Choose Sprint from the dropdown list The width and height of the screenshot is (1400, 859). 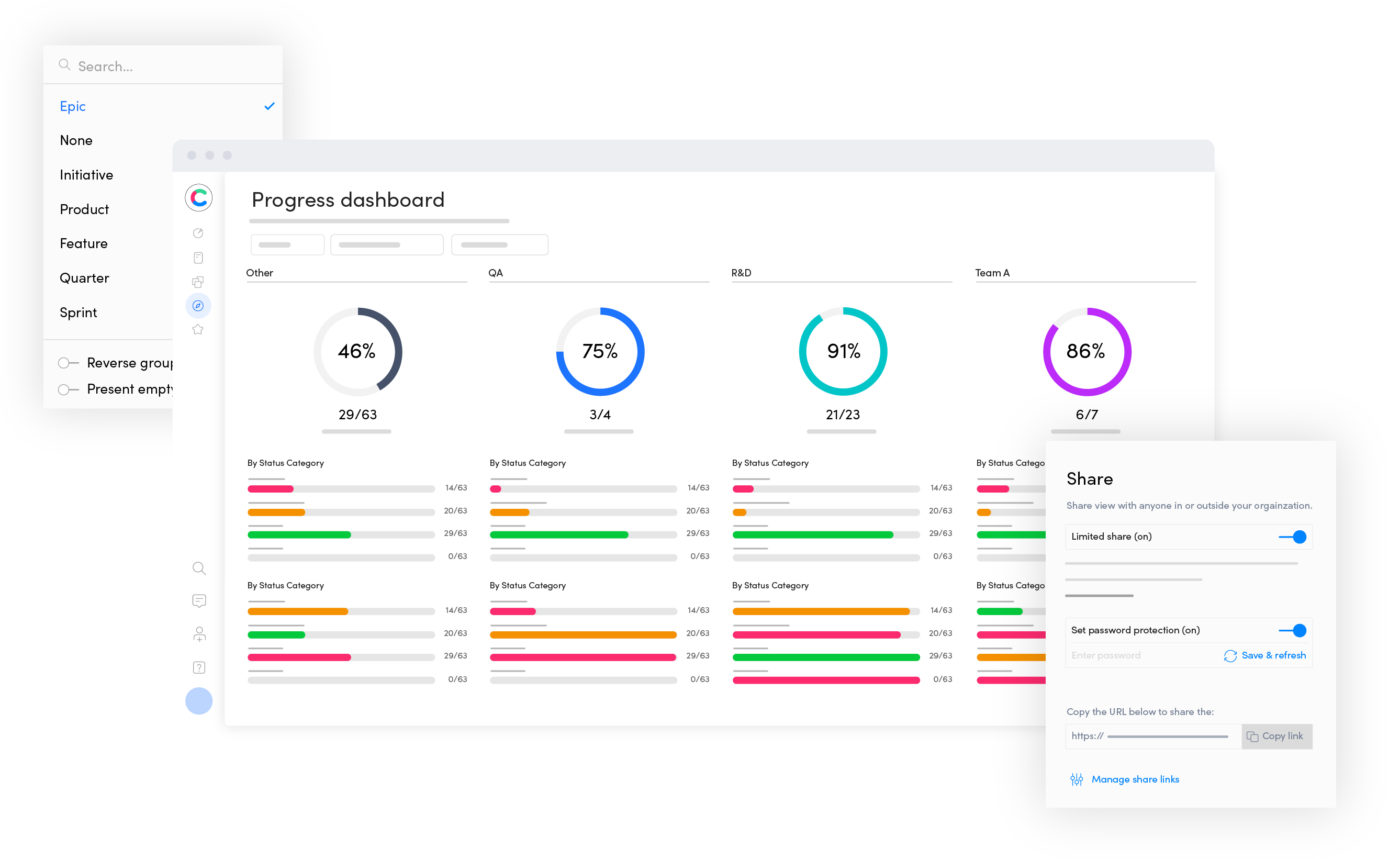click(78, 311)
